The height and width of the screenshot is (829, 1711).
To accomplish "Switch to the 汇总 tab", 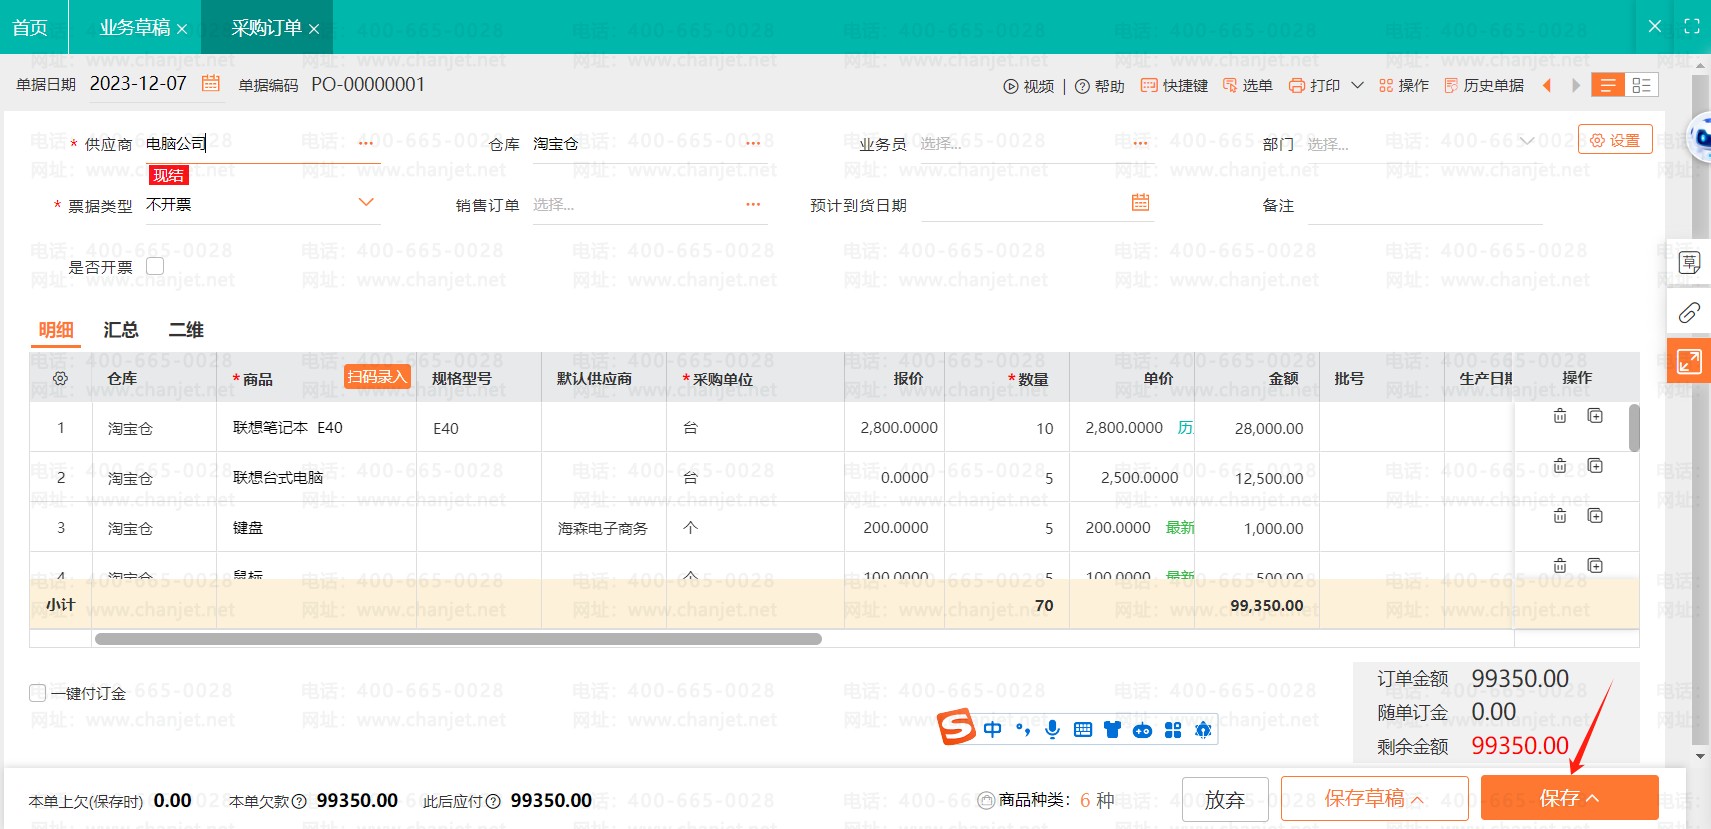I will (x=121, y=330).
